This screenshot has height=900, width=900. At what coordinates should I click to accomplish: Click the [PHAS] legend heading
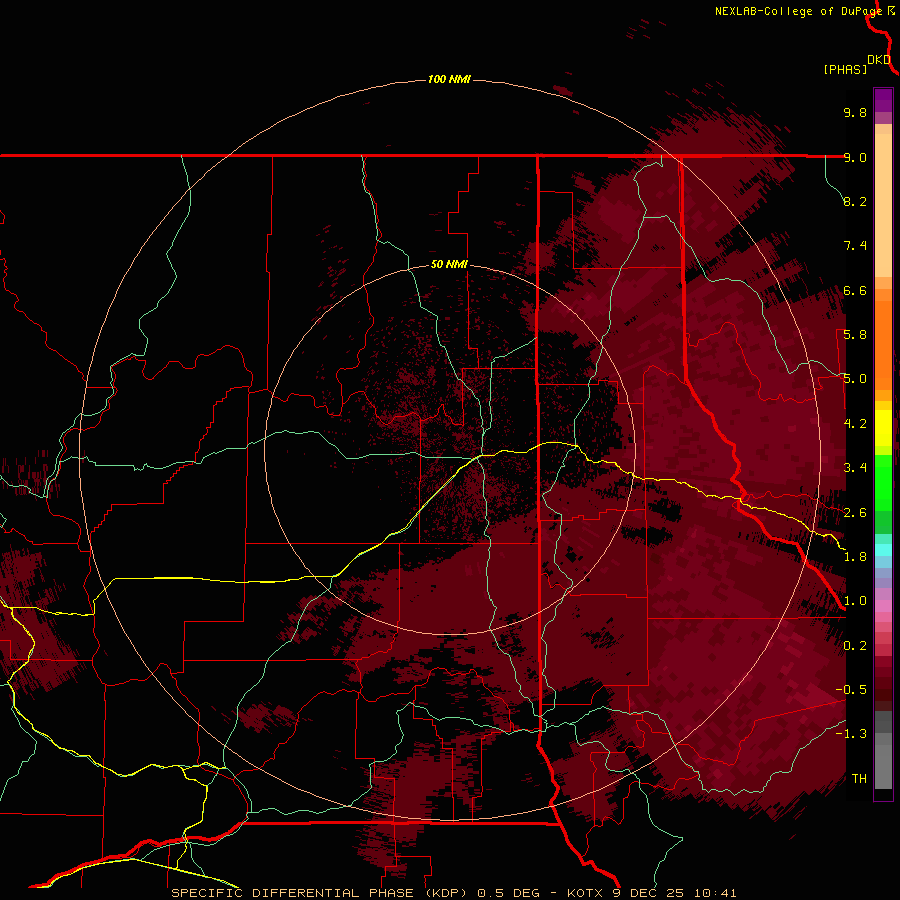pos(845,70)
